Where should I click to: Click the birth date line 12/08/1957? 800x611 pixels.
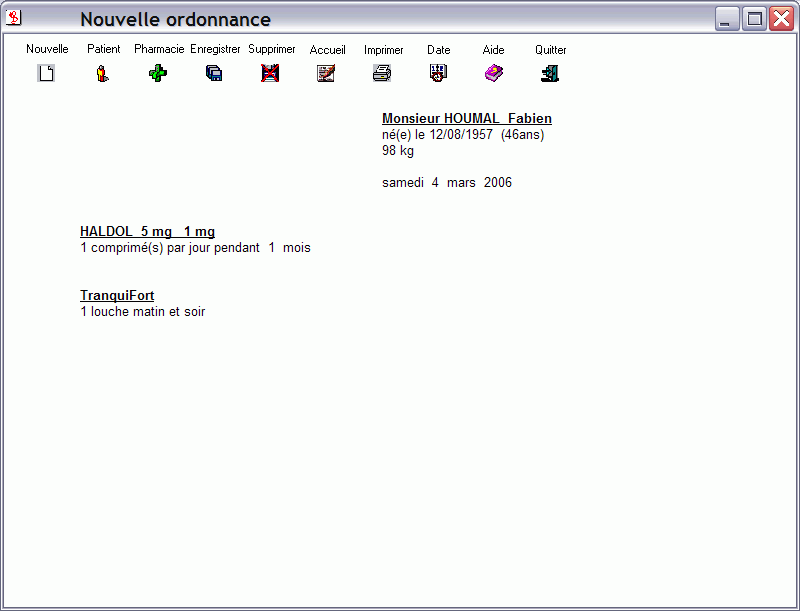pyautogui.click(x=463, y=135)
